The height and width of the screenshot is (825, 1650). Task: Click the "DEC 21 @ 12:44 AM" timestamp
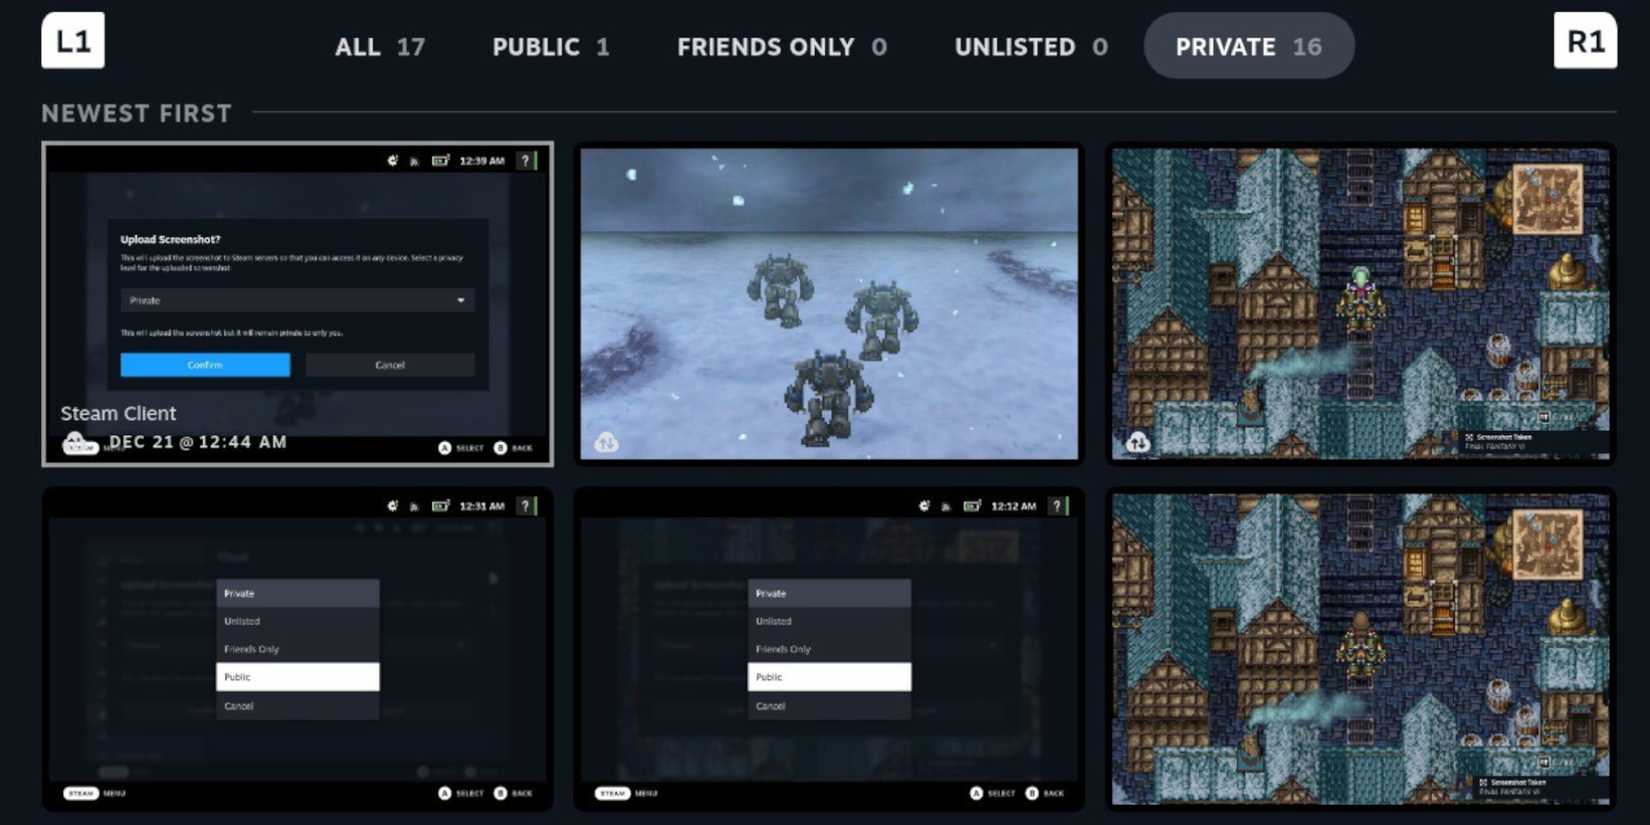click(x=198, y=442)
